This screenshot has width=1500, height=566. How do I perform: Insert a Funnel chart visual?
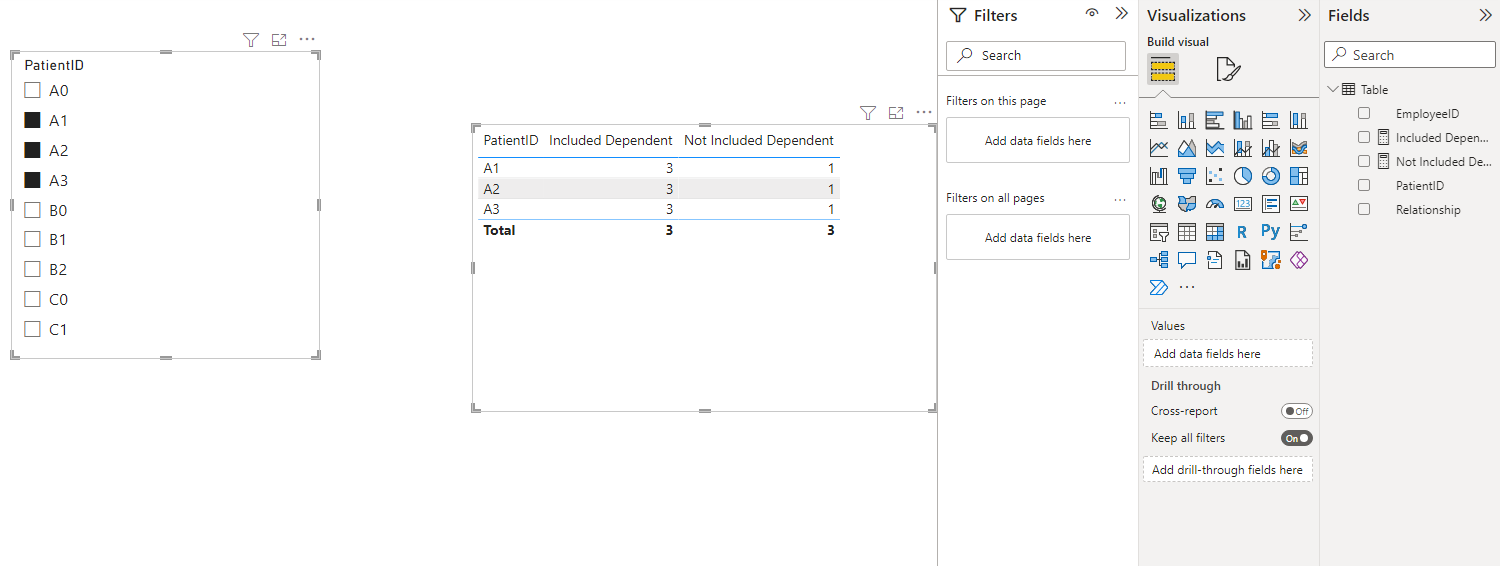coord(1187,177)
